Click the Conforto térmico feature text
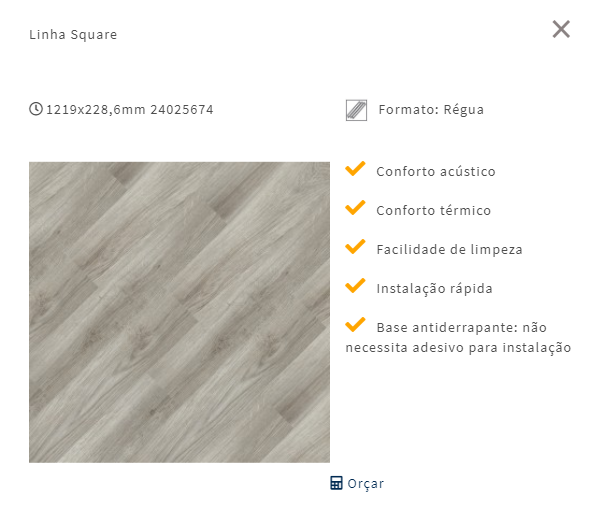The height and width of the screenshot is (522, 595). coord(434,211)
